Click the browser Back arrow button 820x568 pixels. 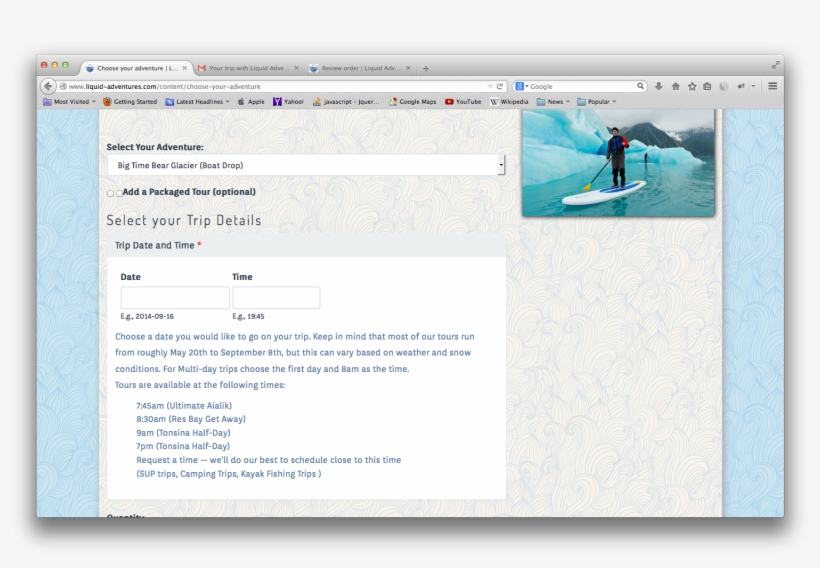click(48, 86)
